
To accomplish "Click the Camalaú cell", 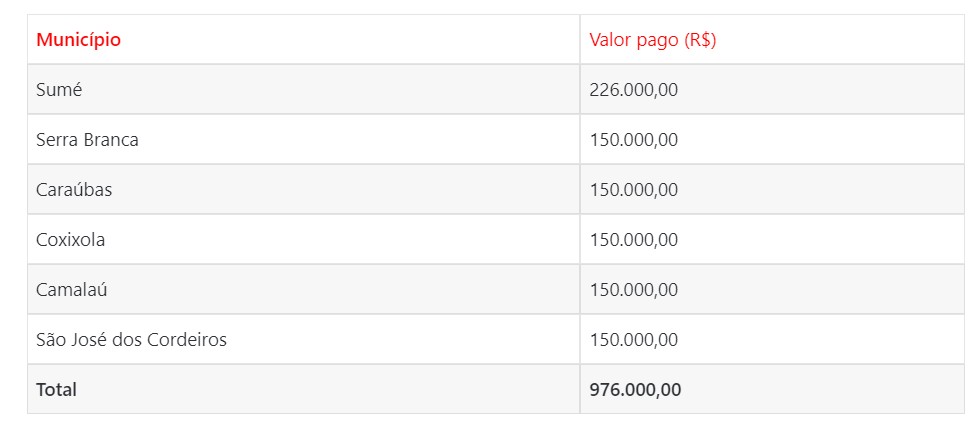I will [303, 289].
